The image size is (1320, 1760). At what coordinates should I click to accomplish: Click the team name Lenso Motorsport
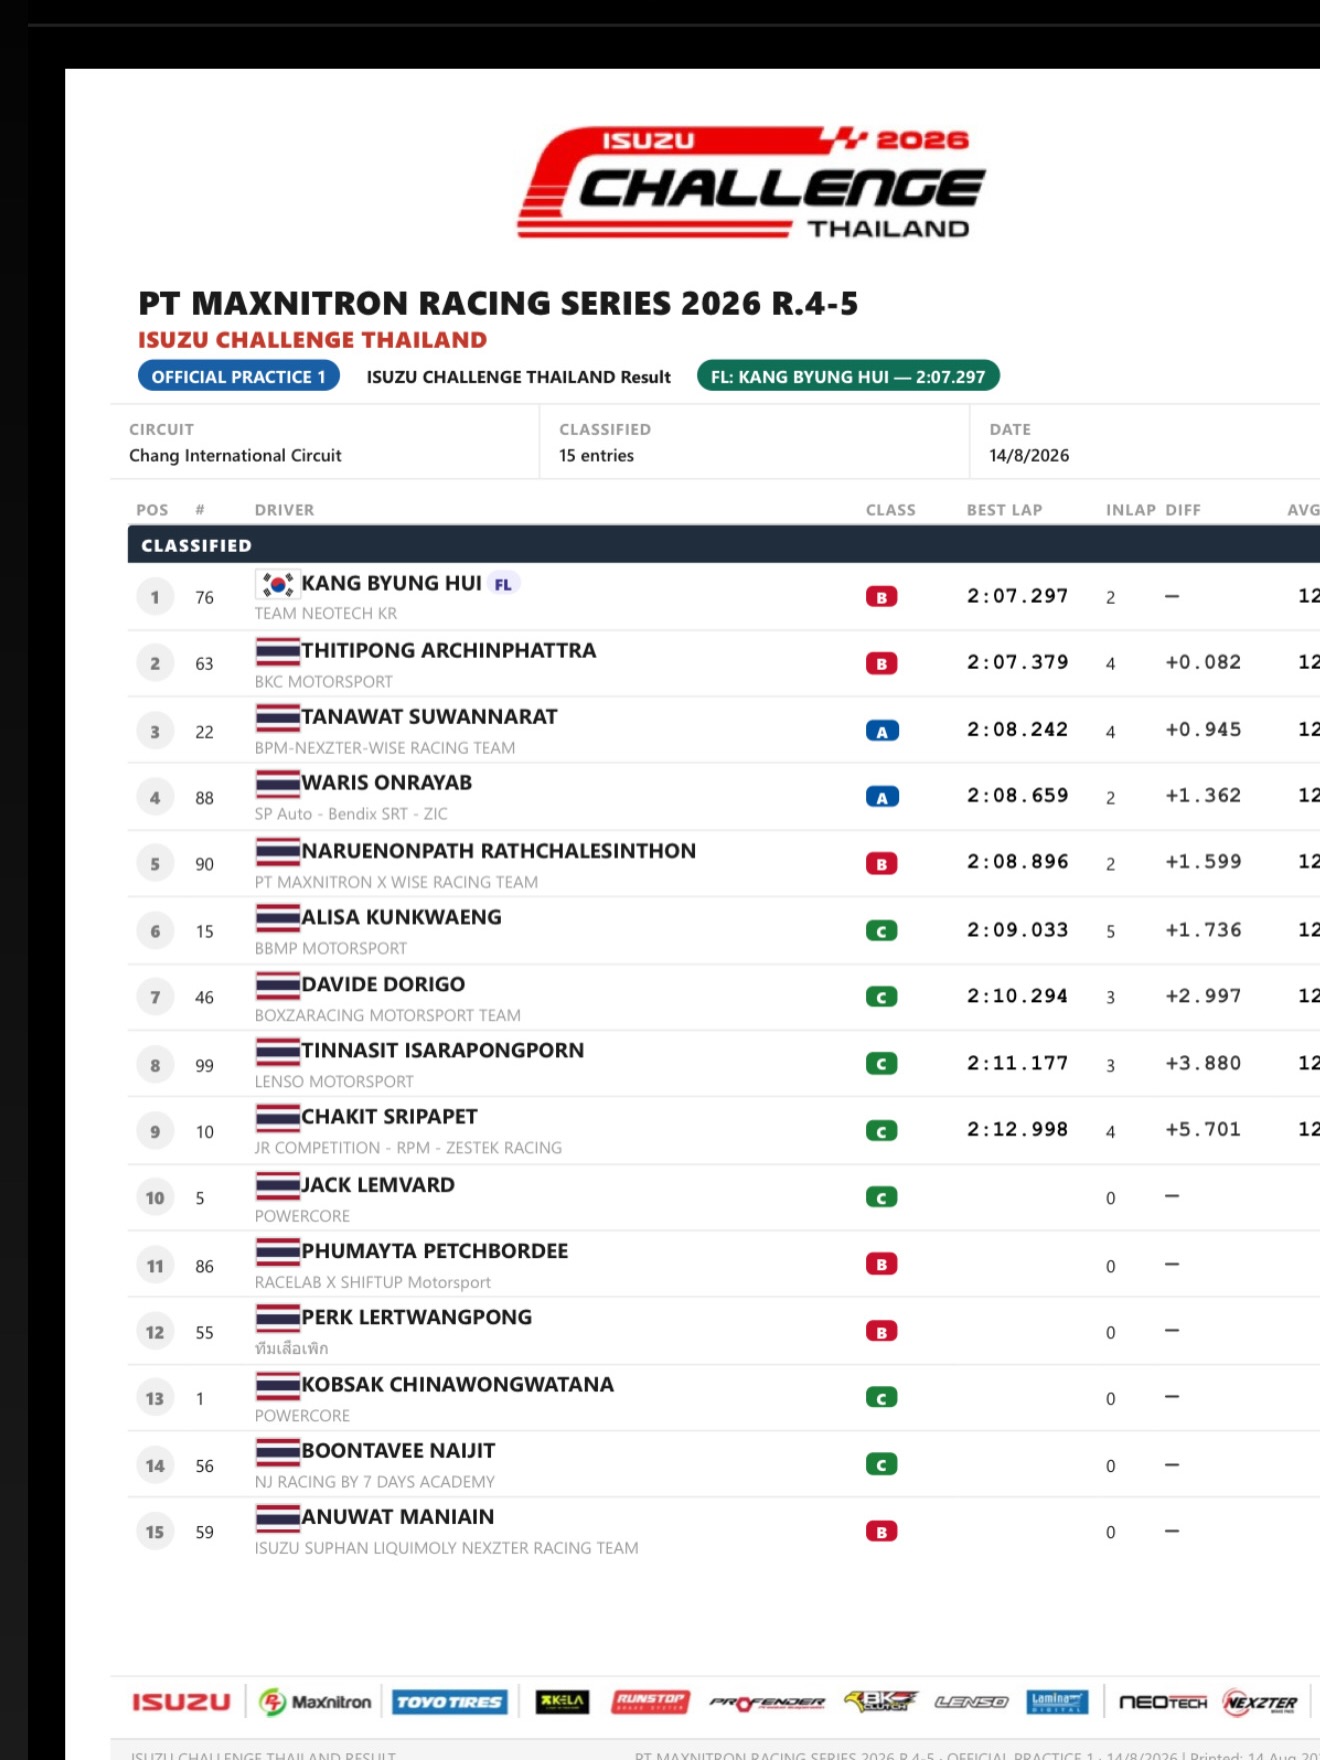tap(334, 1082)
